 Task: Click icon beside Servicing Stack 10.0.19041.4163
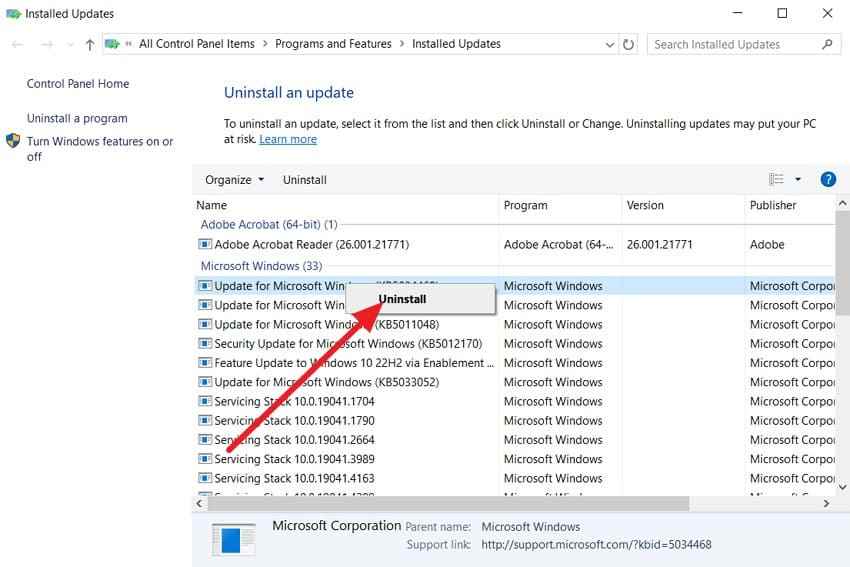pos(205,478)
